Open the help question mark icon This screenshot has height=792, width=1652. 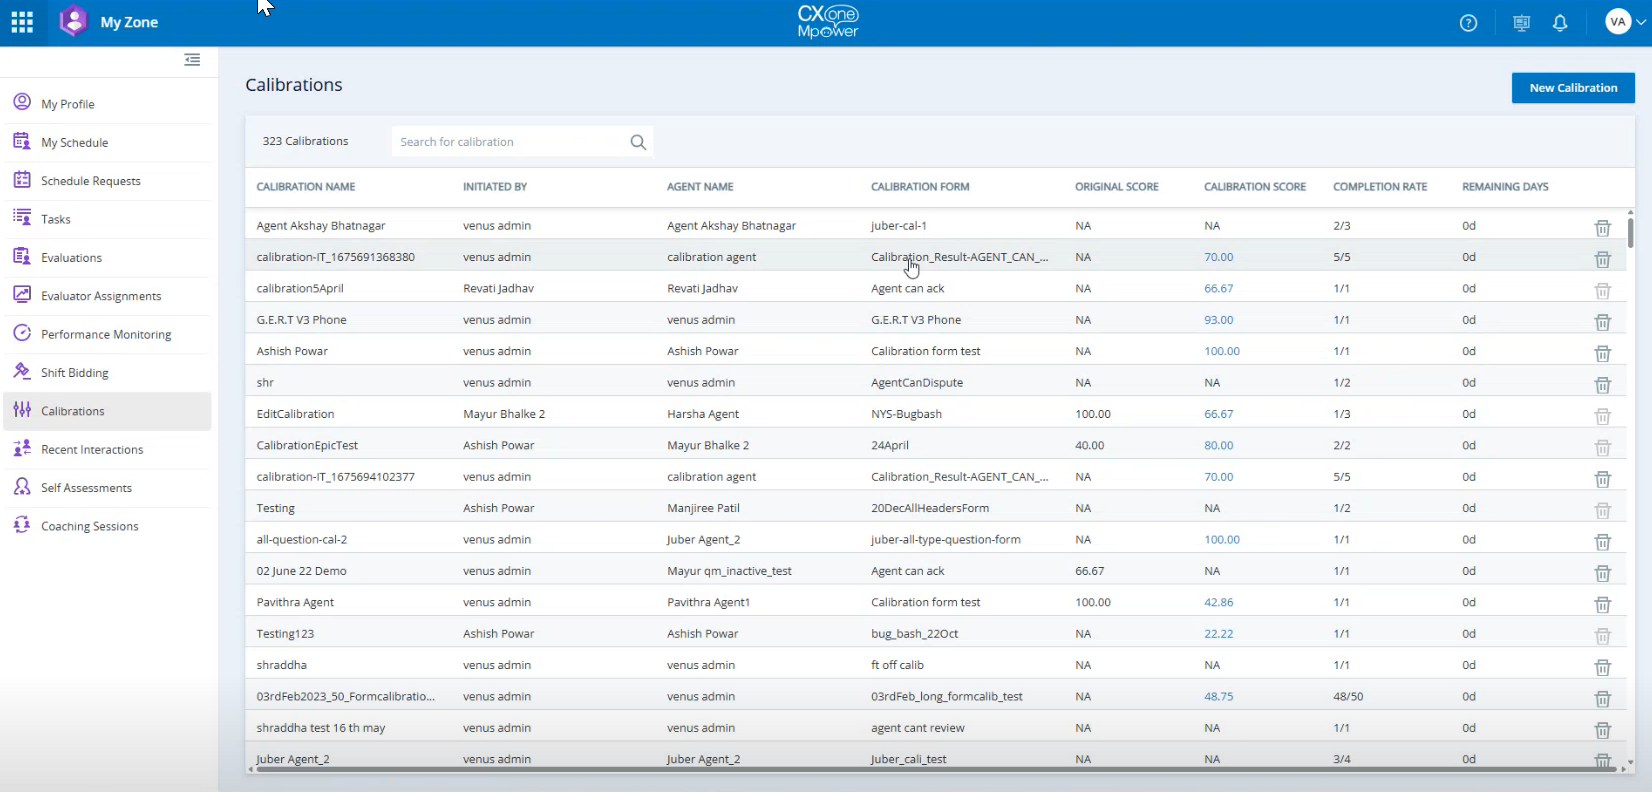1468,23
